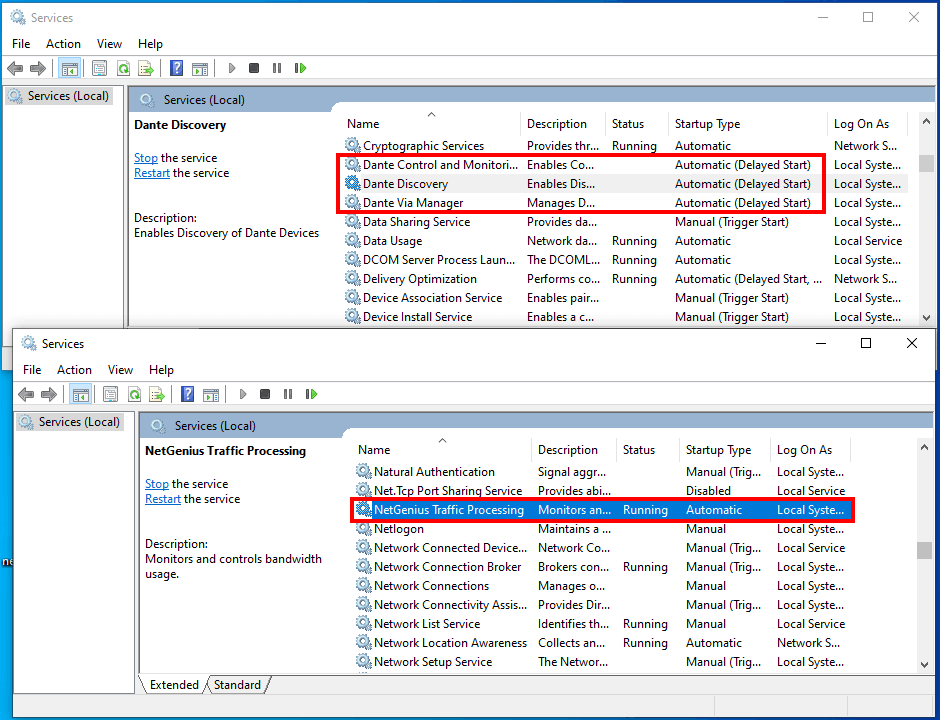940x720 pixels.
Task: Open View menu in Dante Discovery Services window
Action: tap(109, 44)
